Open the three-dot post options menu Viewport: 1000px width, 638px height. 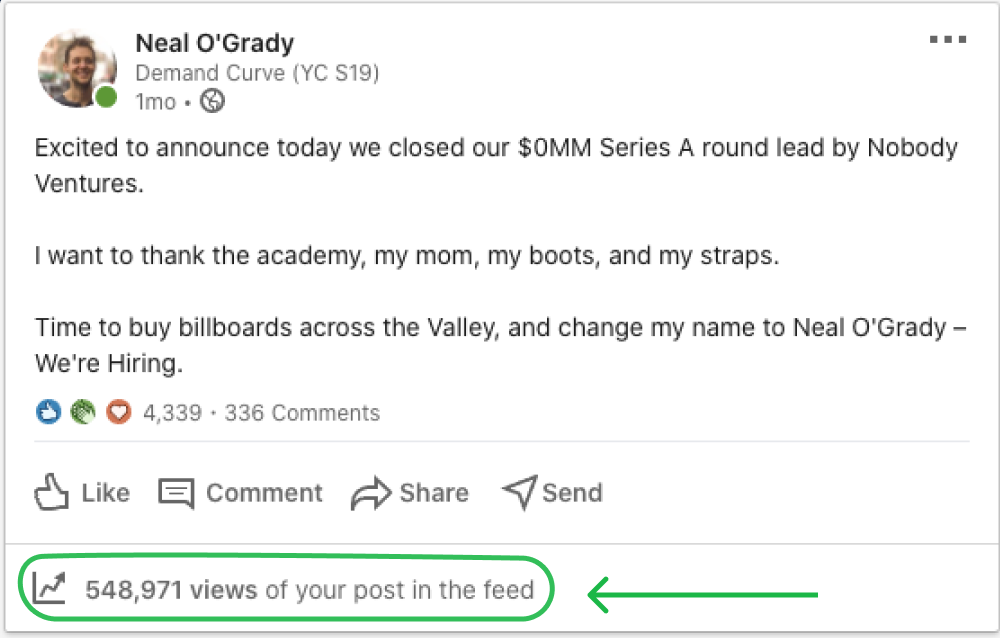pos(948,40)
